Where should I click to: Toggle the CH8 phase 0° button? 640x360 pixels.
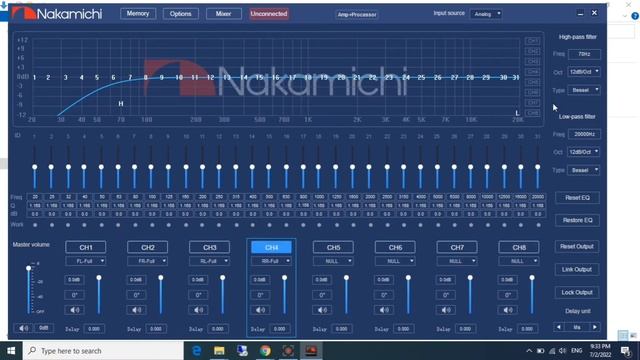point(508,295)
